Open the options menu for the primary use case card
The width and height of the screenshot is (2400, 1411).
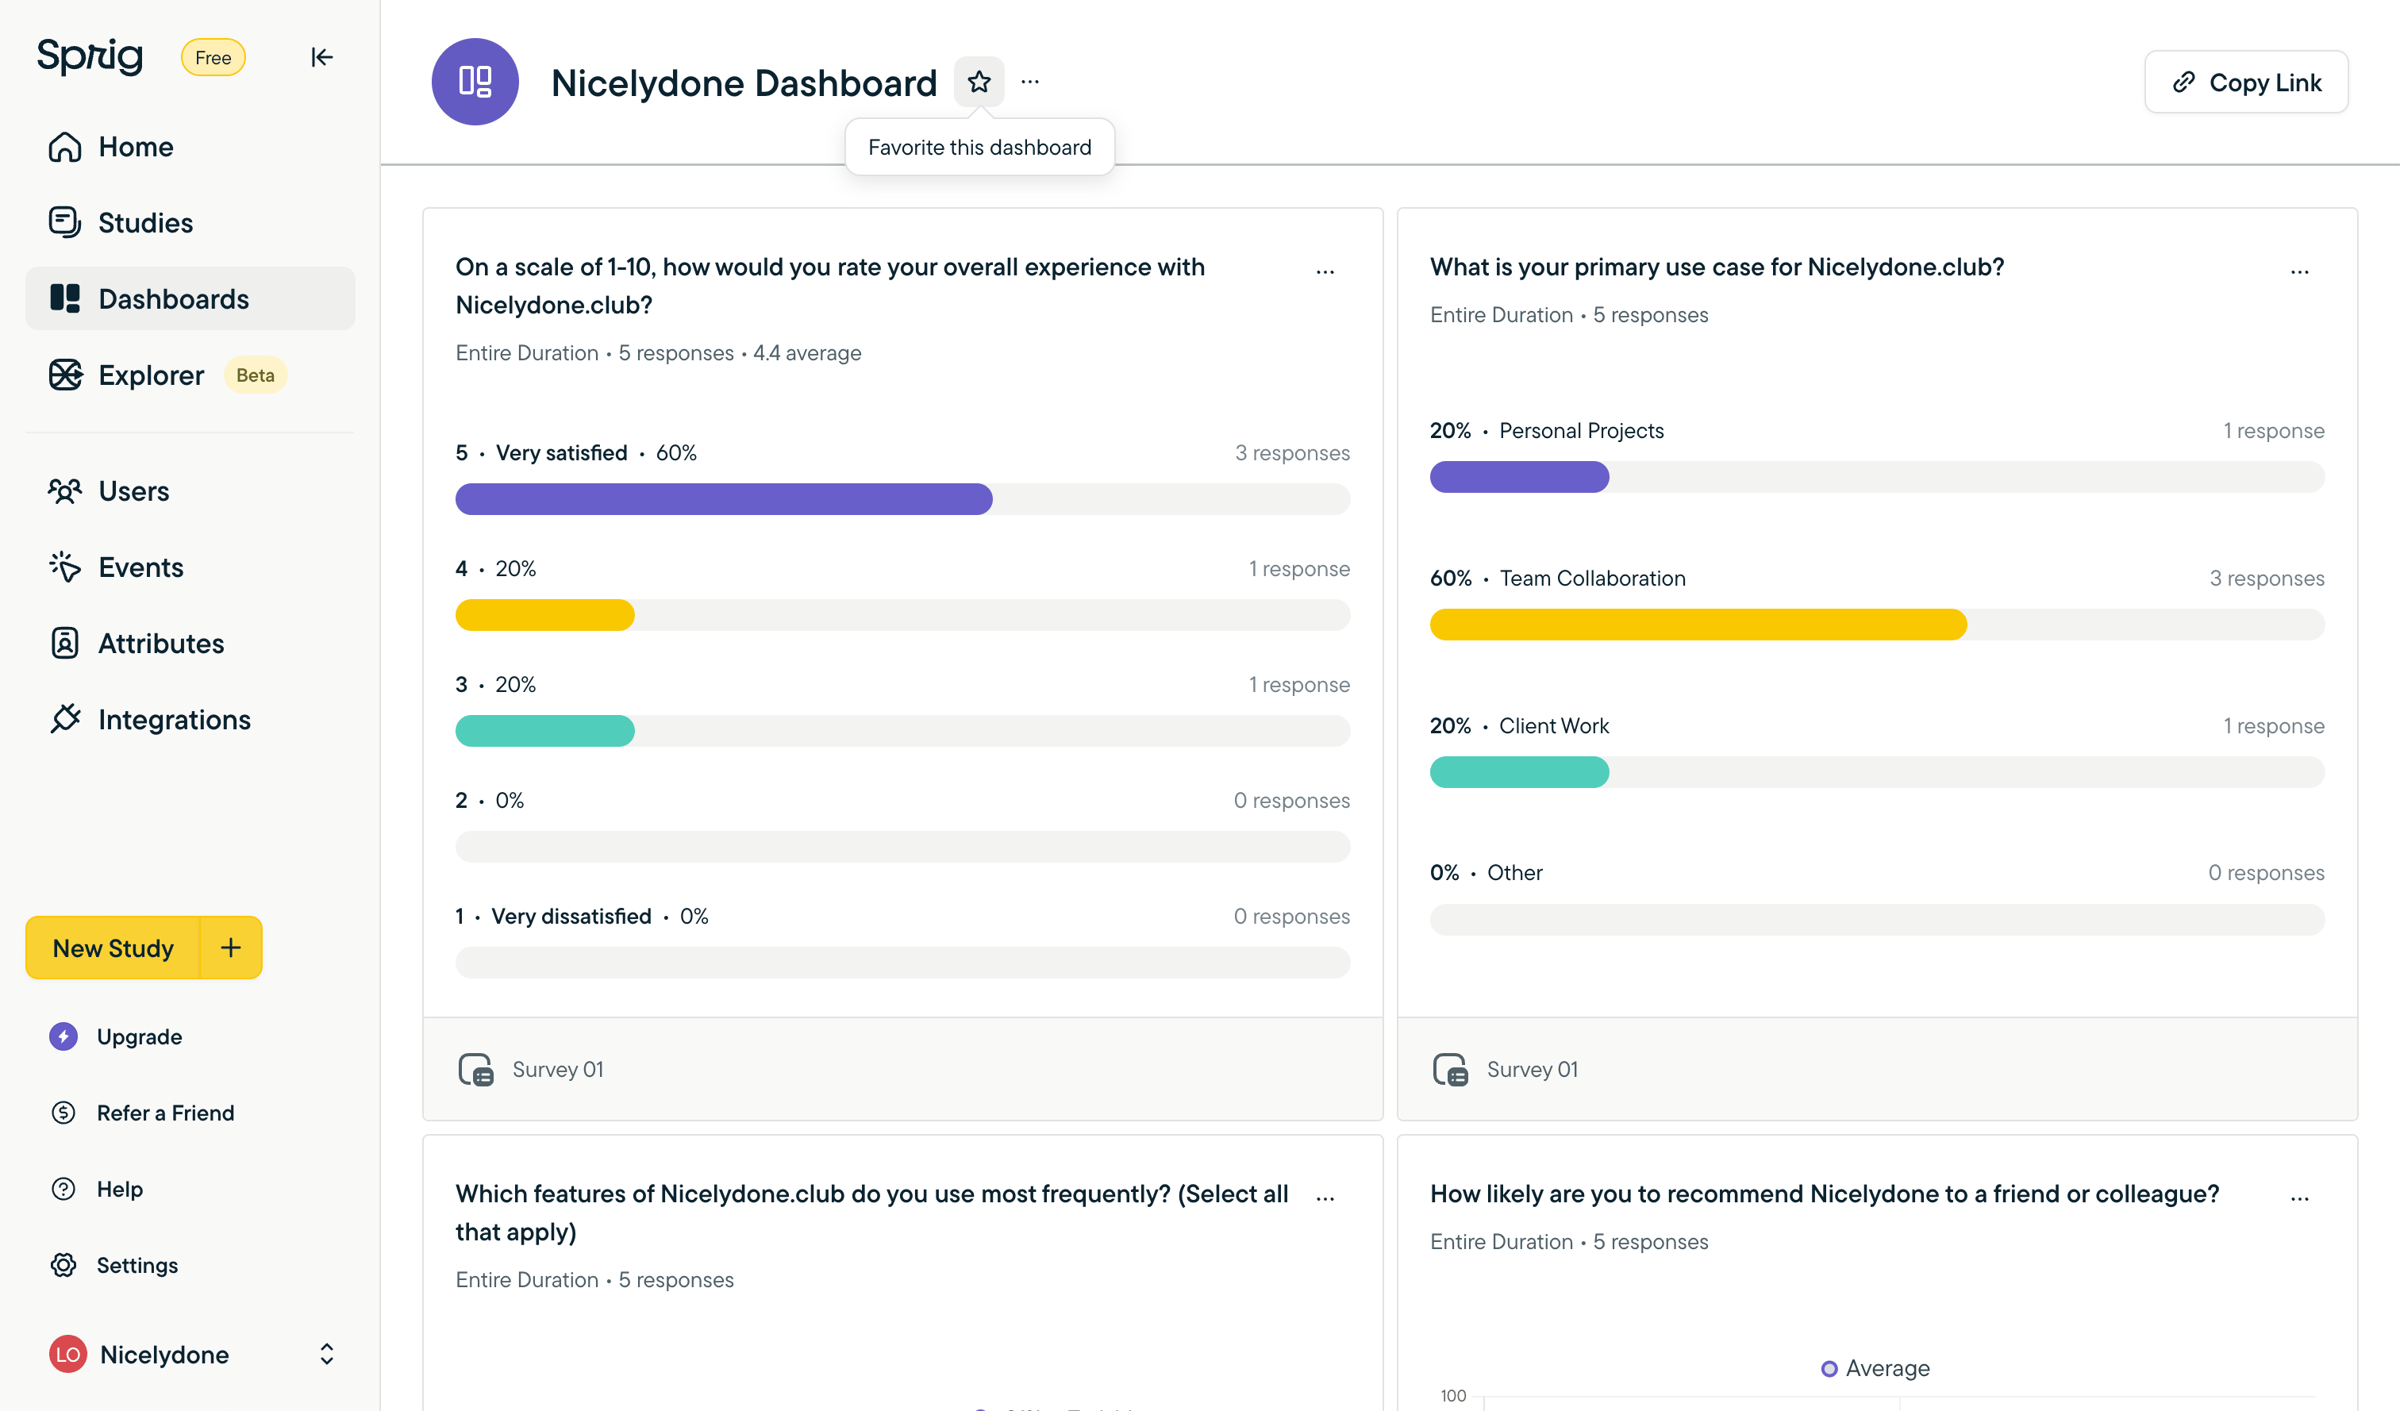(2299, 272)
